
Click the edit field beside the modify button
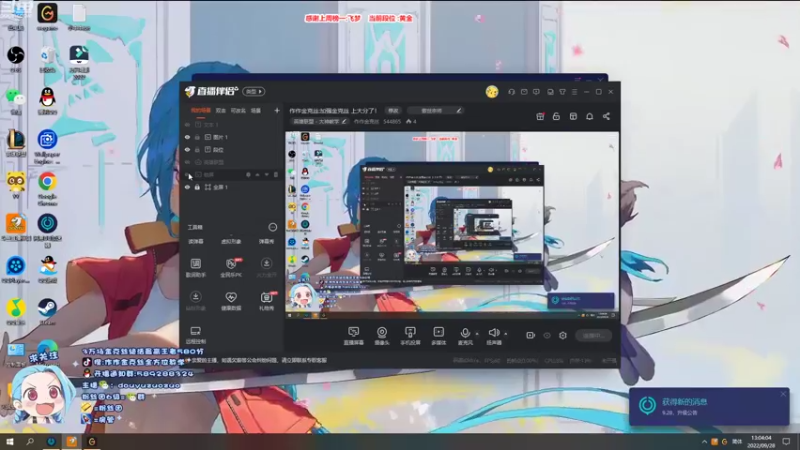(x=435, y=110)
